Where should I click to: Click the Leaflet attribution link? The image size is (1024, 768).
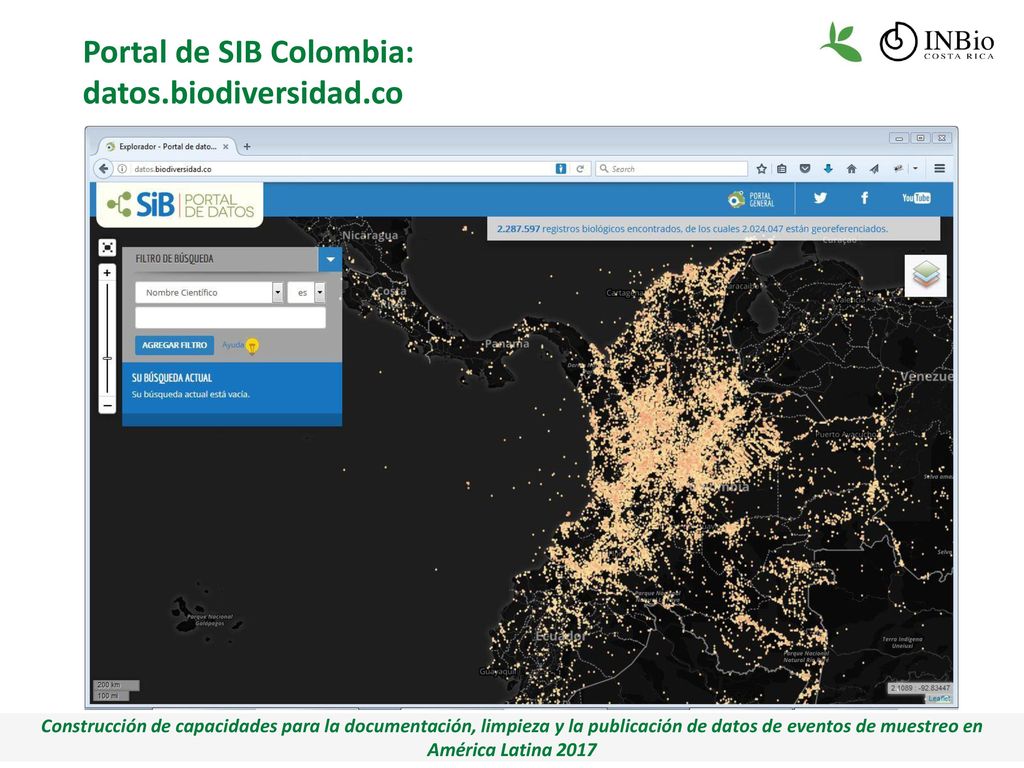[939, 699]
